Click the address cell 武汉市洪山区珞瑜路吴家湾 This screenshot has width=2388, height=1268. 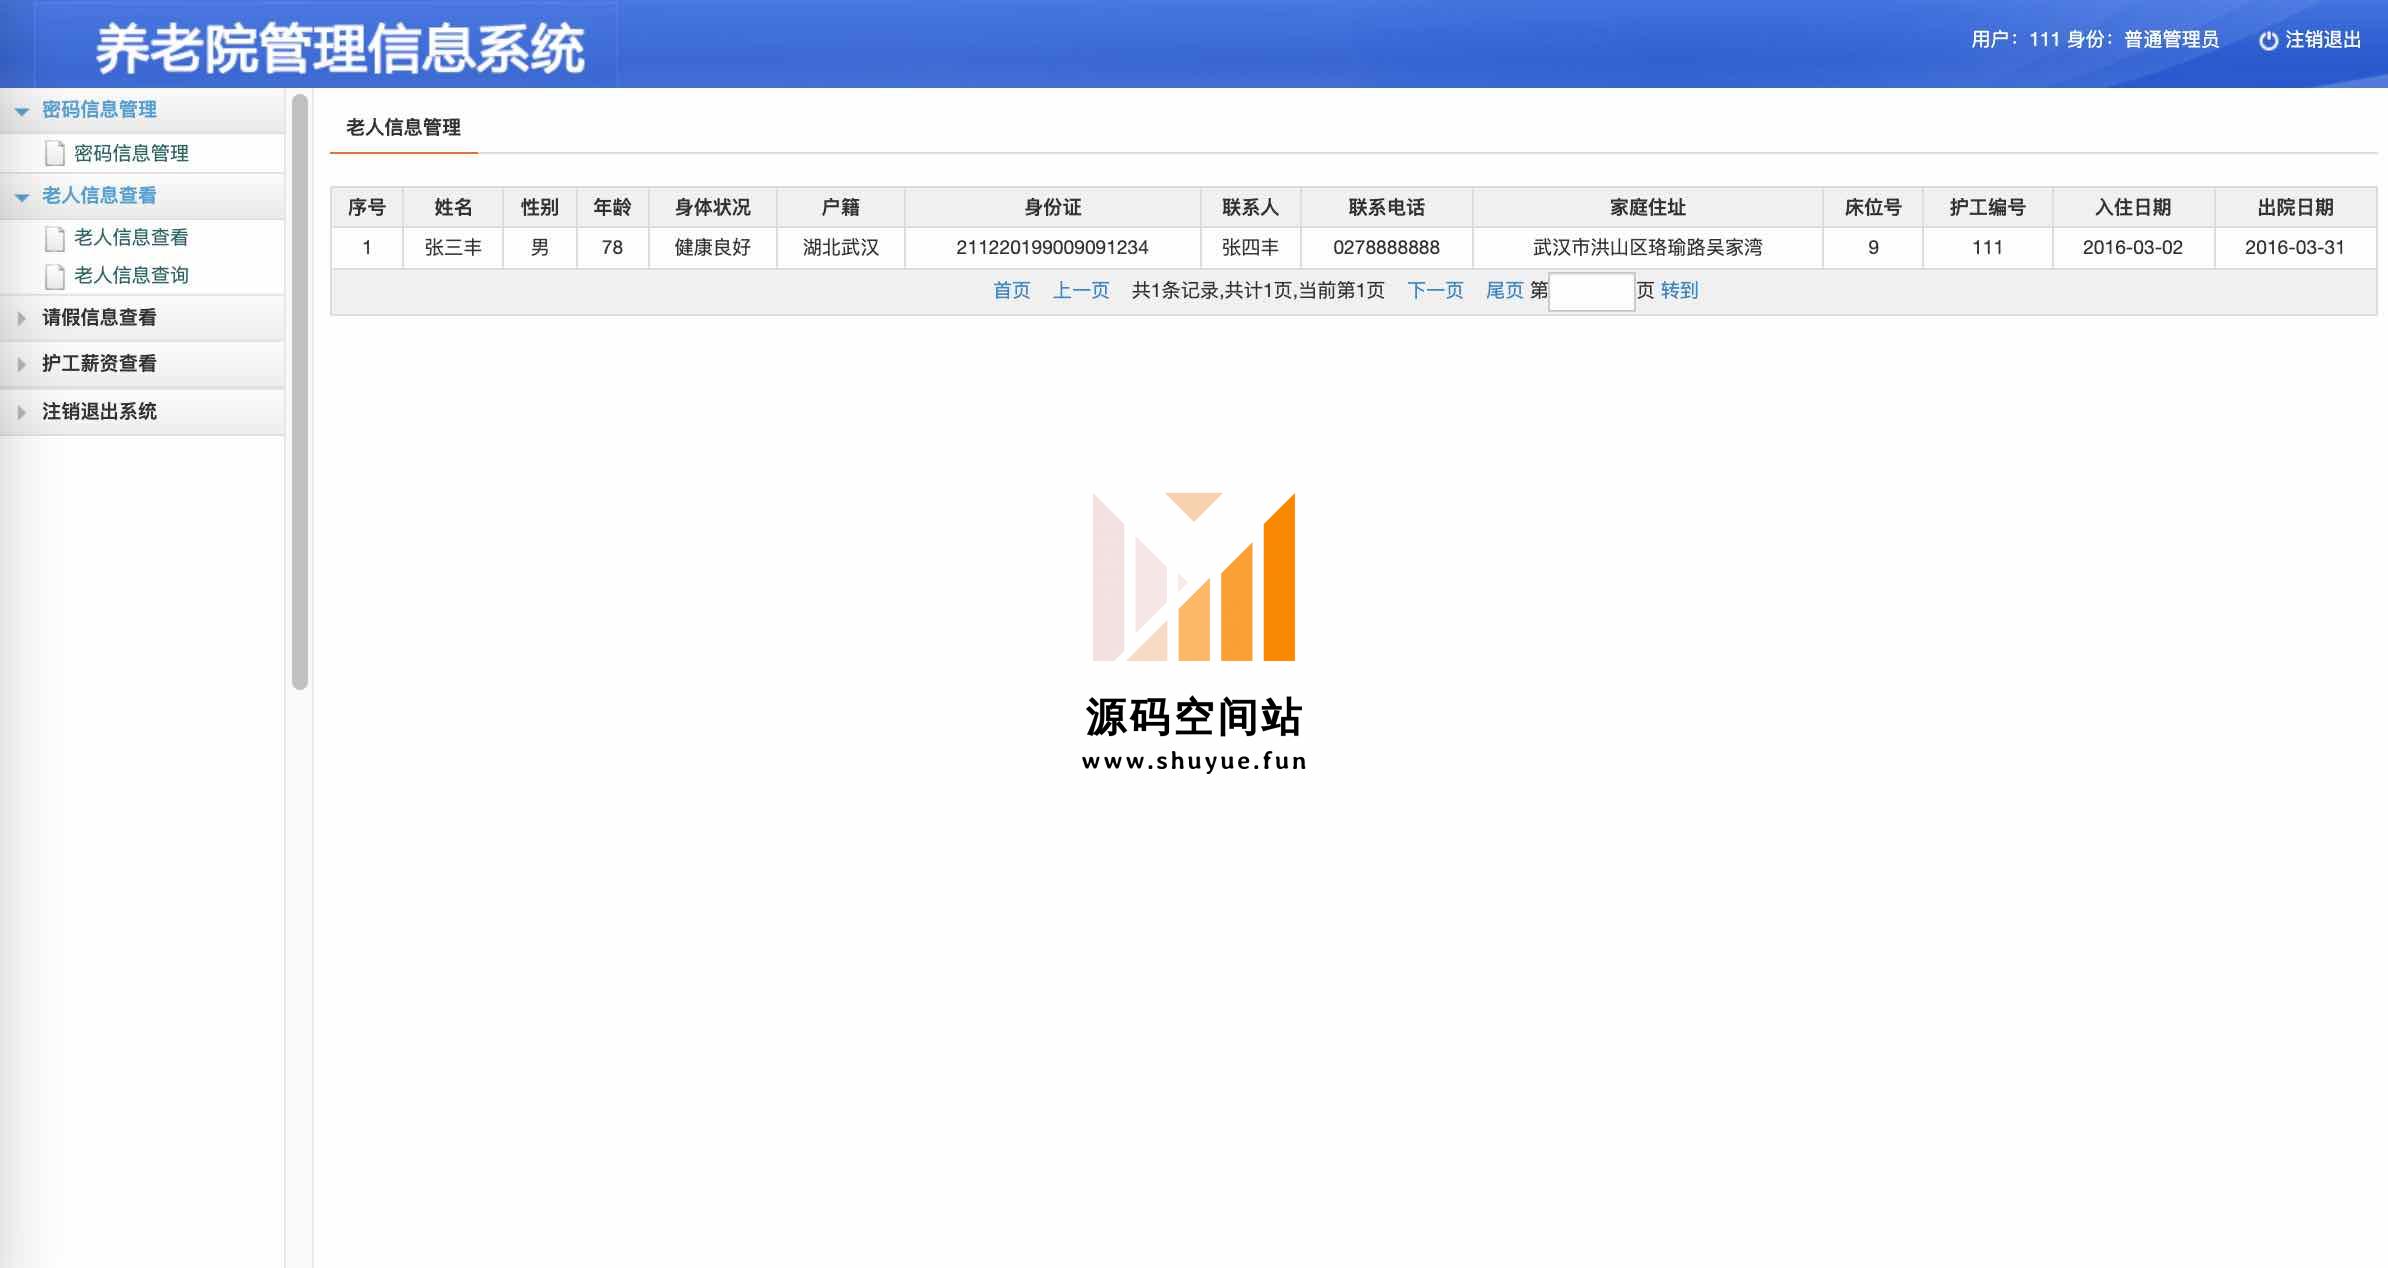pyautogui.click(x=1647, y=247)
